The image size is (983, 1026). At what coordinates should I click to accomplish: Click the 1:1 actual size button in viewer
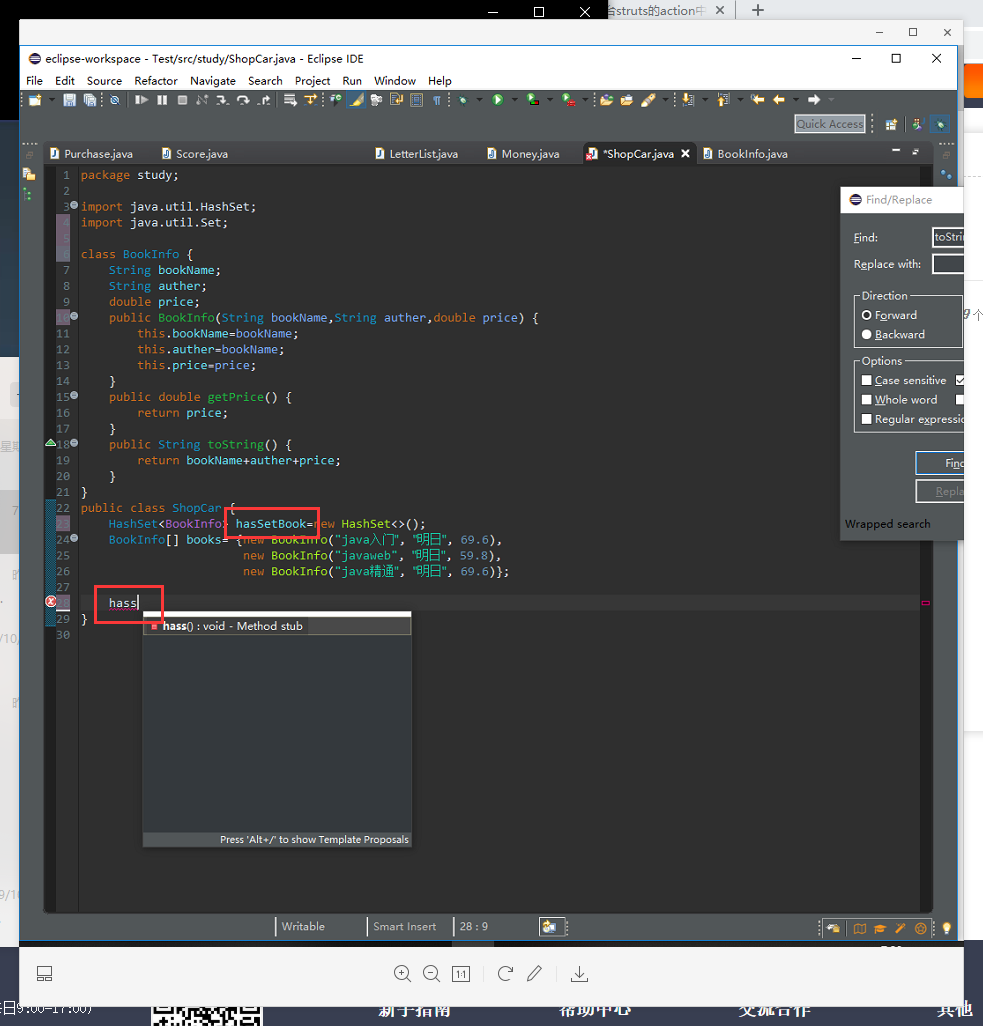click(461, 974)
